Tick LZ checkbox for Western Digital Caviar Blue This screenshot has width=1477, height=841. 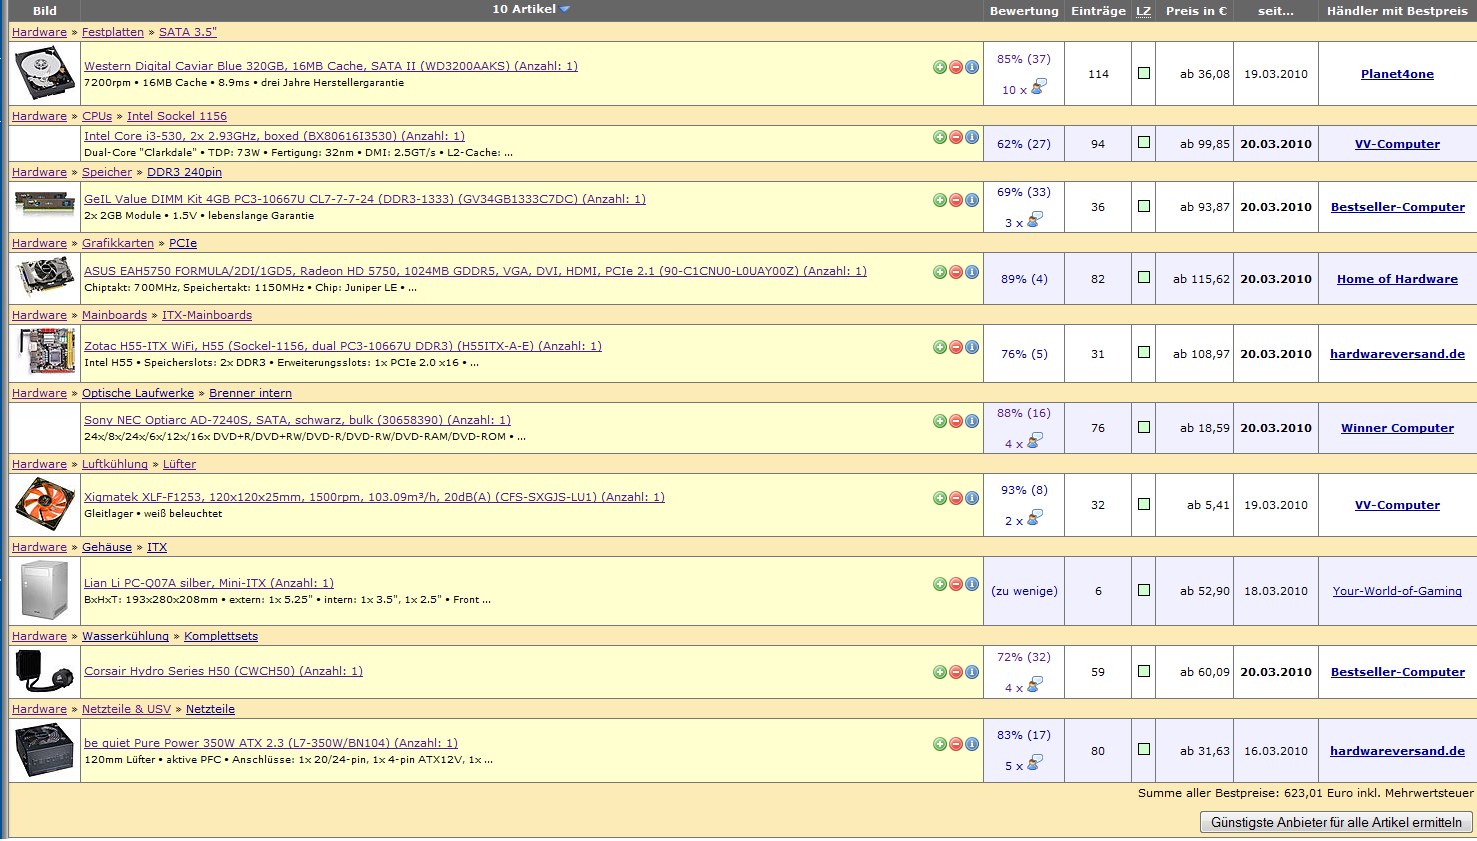coord(1144,73)
